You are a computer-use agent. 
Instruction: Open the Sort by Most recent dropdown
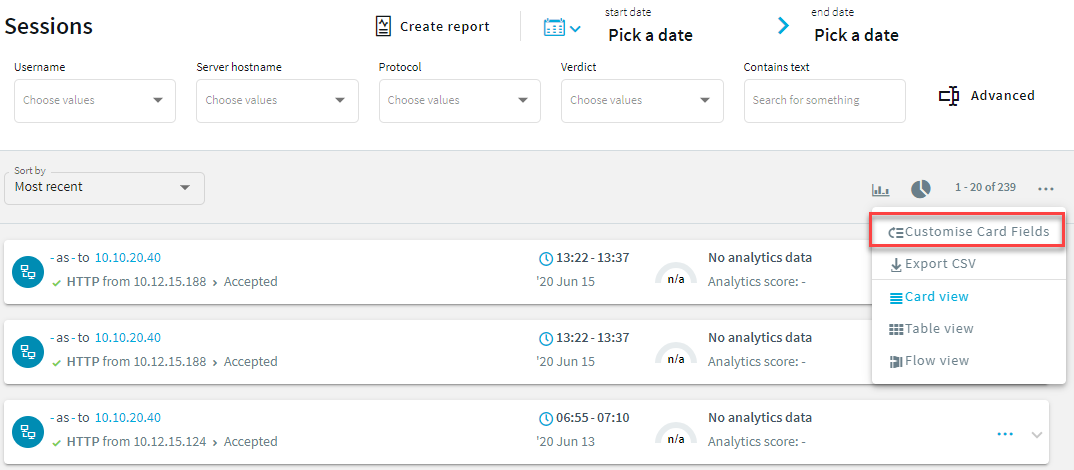[104, 188]
